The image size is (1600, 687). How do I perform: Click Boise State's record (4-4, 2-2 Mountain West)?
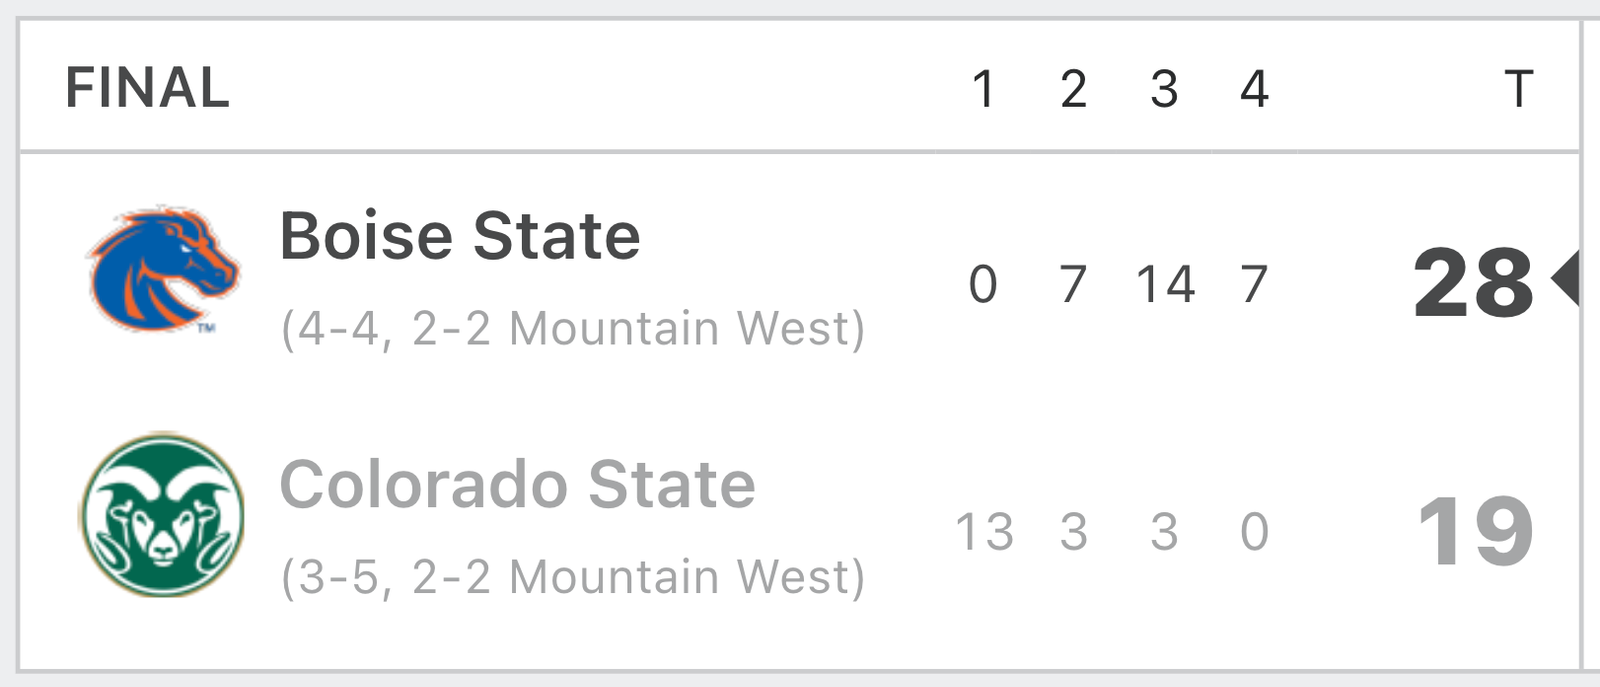tap(573, 329)
